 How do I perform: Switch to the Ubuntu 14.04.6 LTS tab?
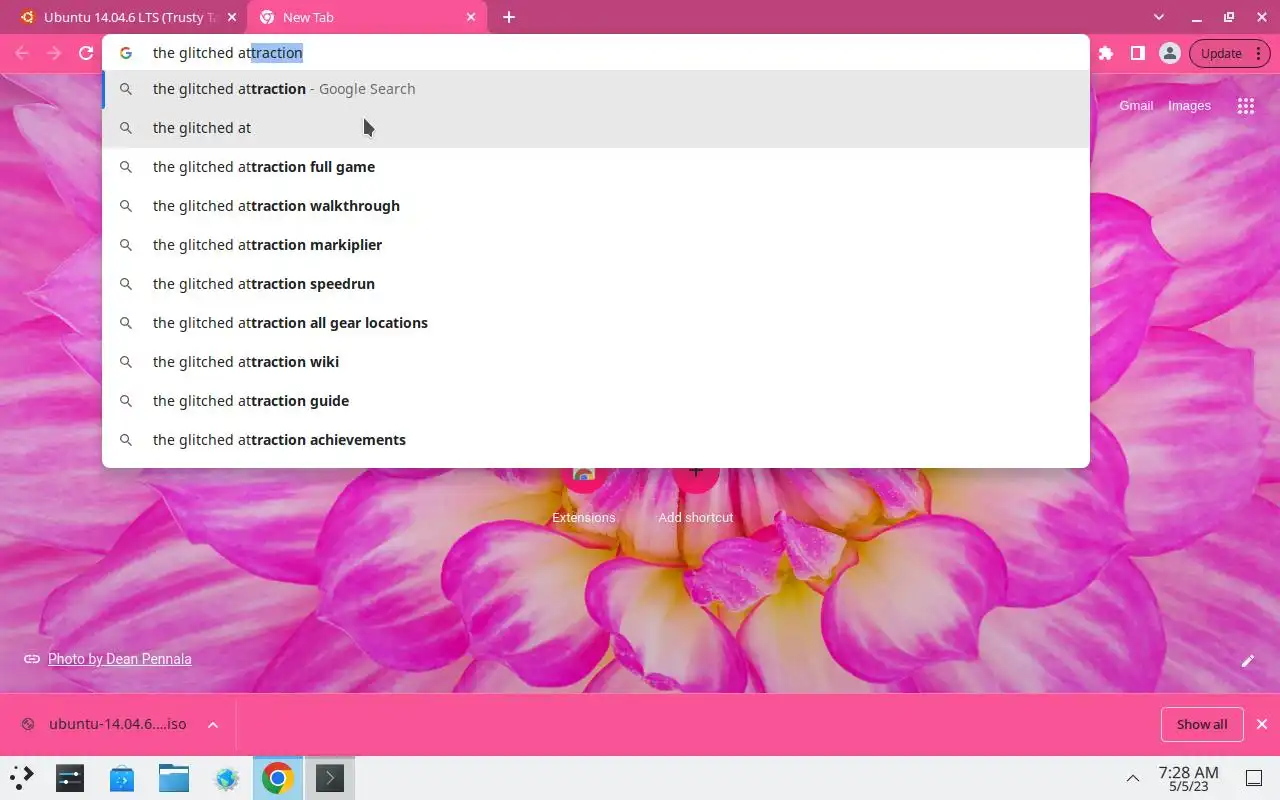click(x=128, y=17)
